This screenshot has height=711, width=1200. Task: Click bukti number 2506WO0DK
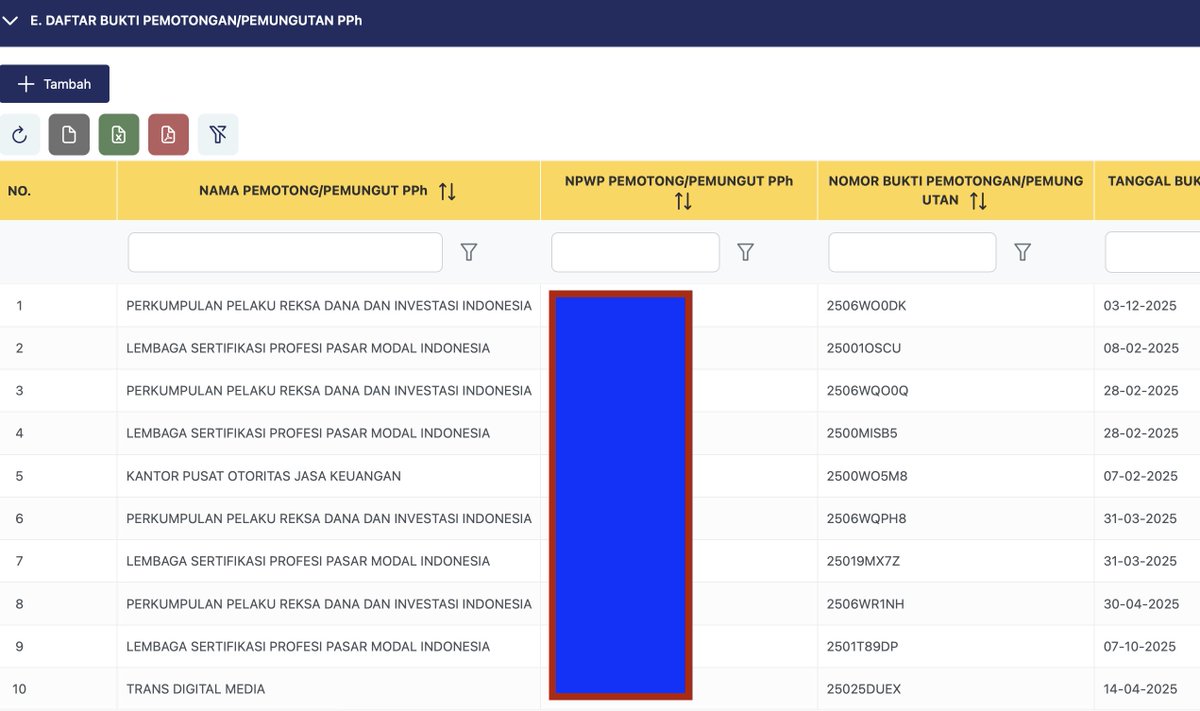coord(866,306)
